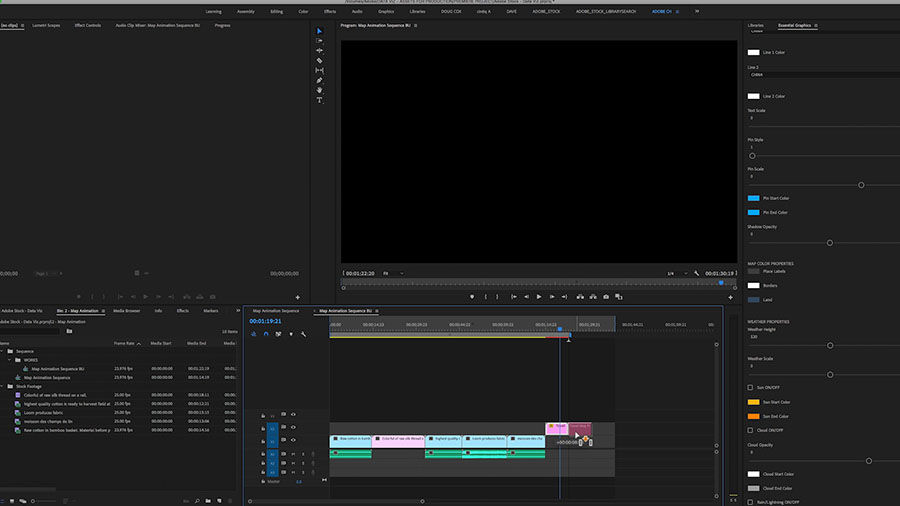Collapse the Stock Footage bin
Viewport: 900px width, 506px height.
point(4,386)
